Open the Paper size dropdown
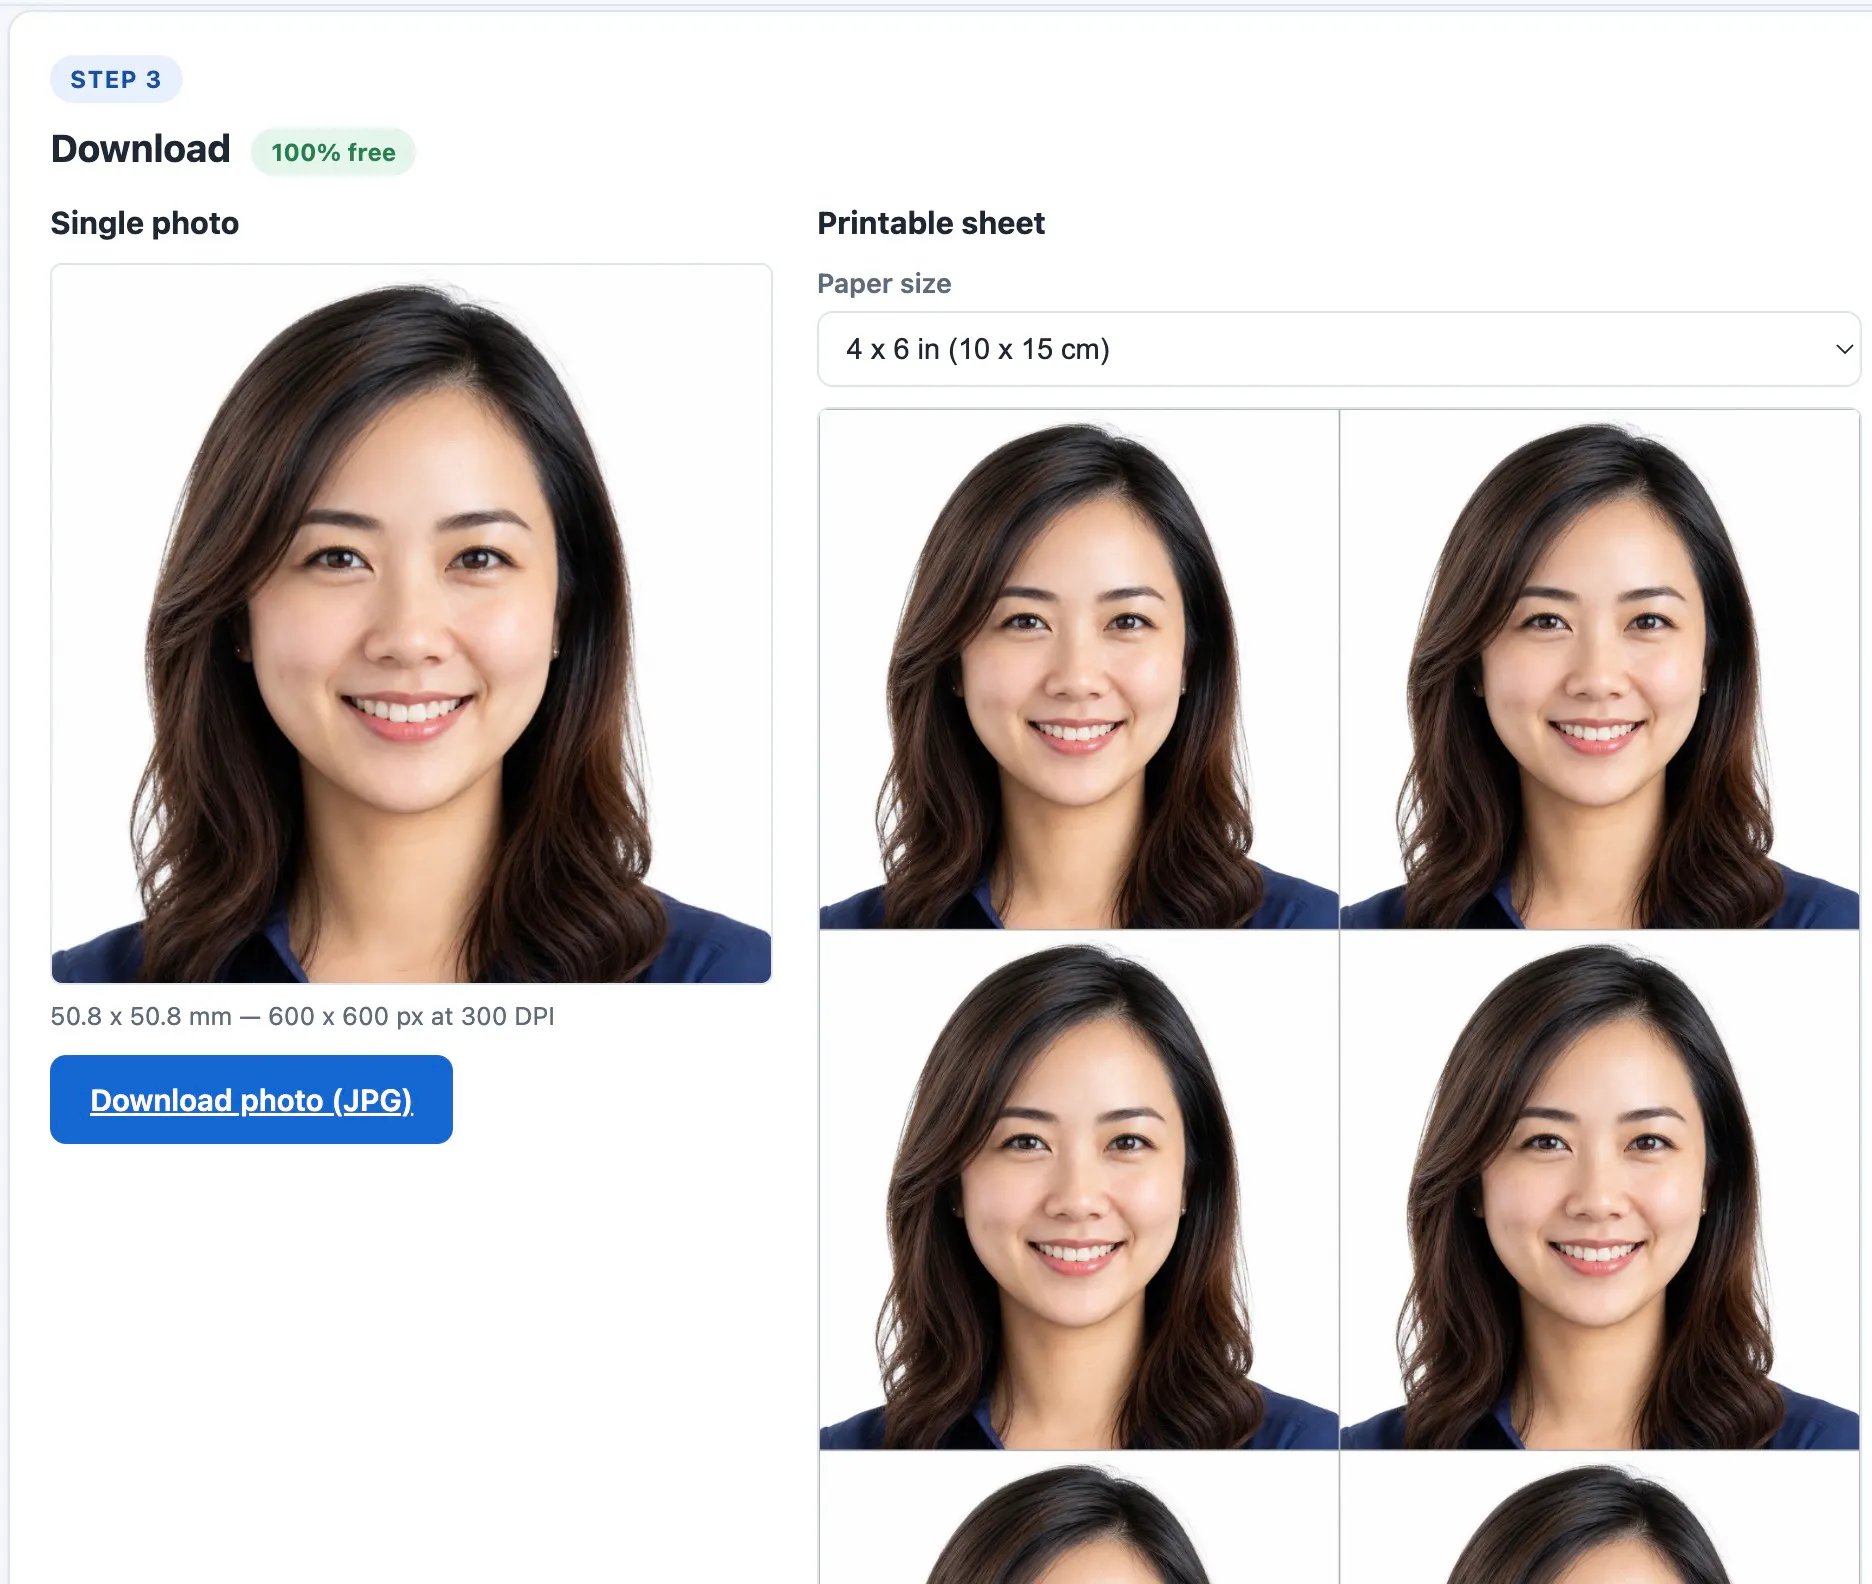 (1338, 349)
